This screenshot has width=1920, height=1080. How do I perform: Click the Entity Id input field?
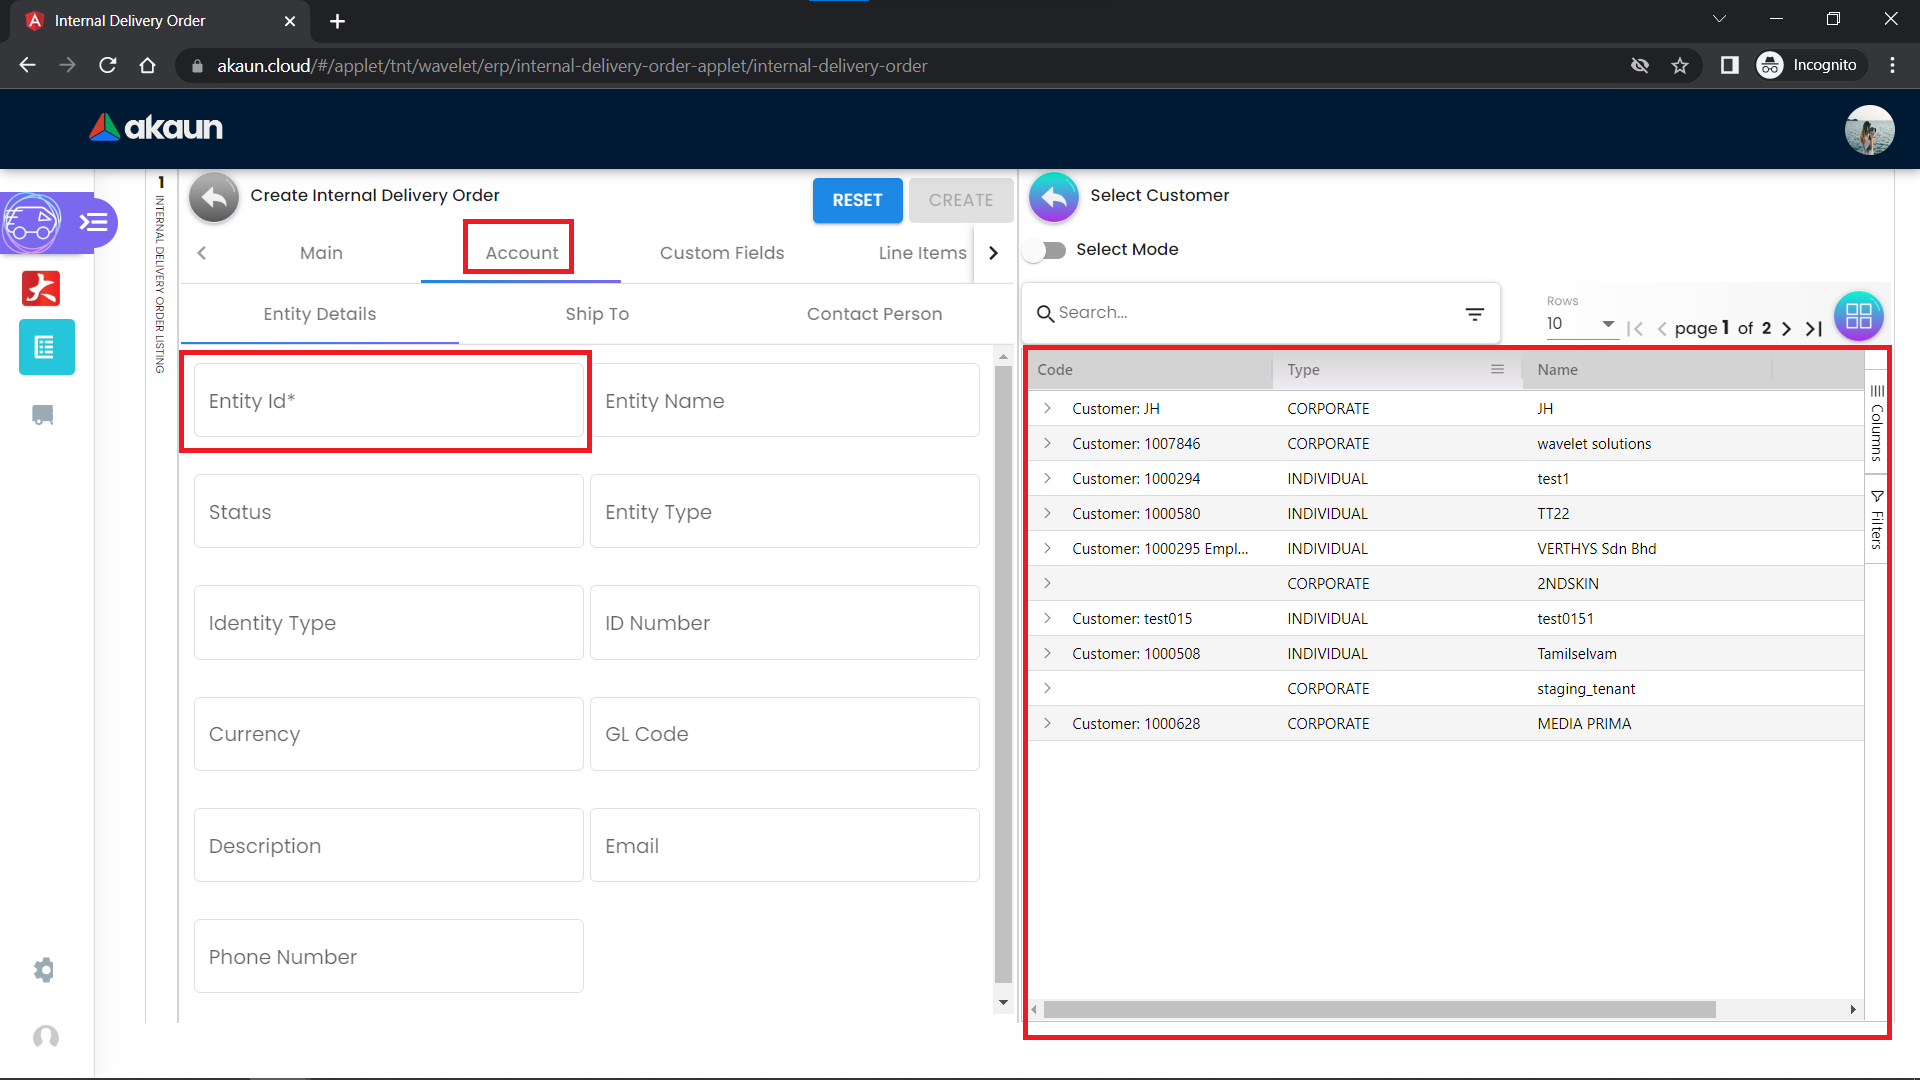pos(388,401)
